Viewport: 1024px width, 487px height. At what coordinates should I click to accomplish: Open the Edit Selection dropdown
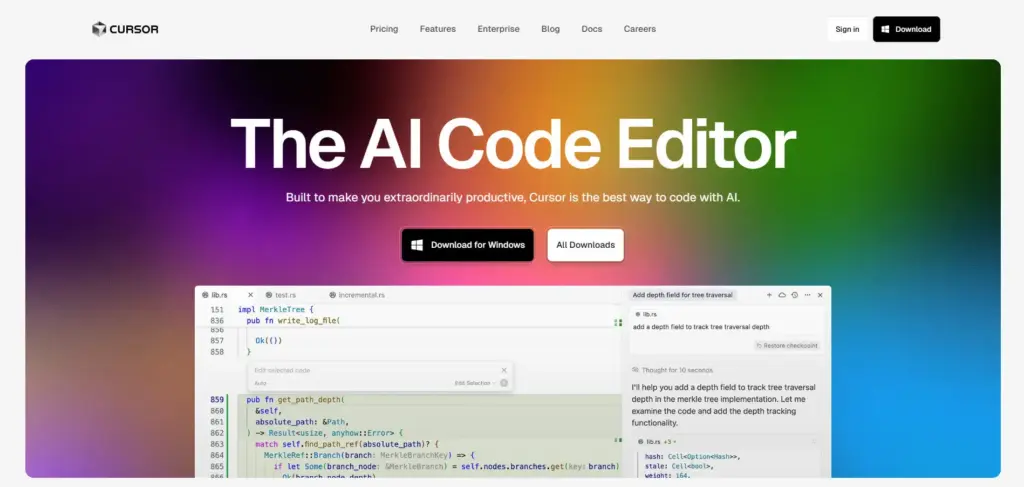click(x=475, y=383)
